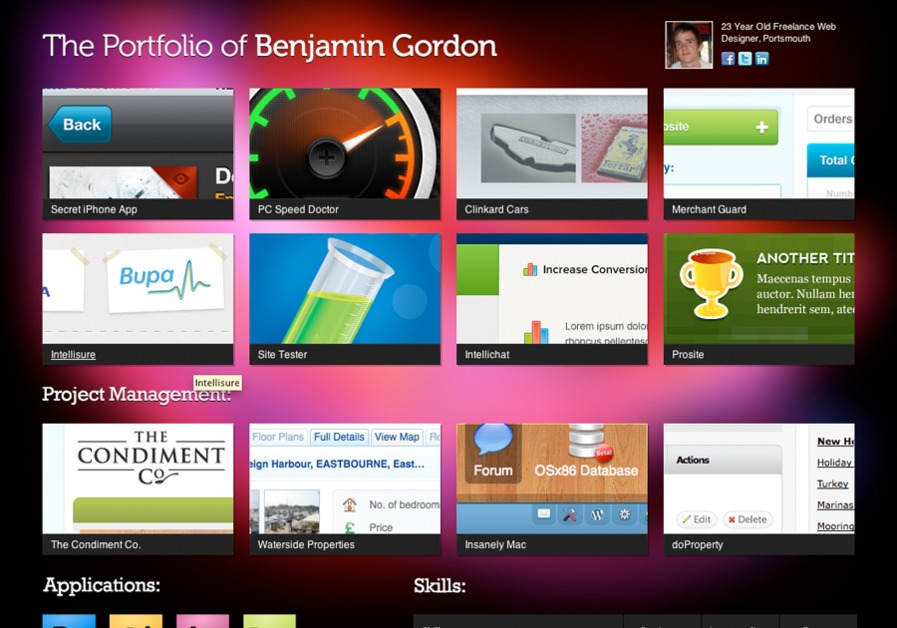Open the Prosite trophy thumbnail
897x628 pixels.
pyautogui.click(x=759, y=289)
